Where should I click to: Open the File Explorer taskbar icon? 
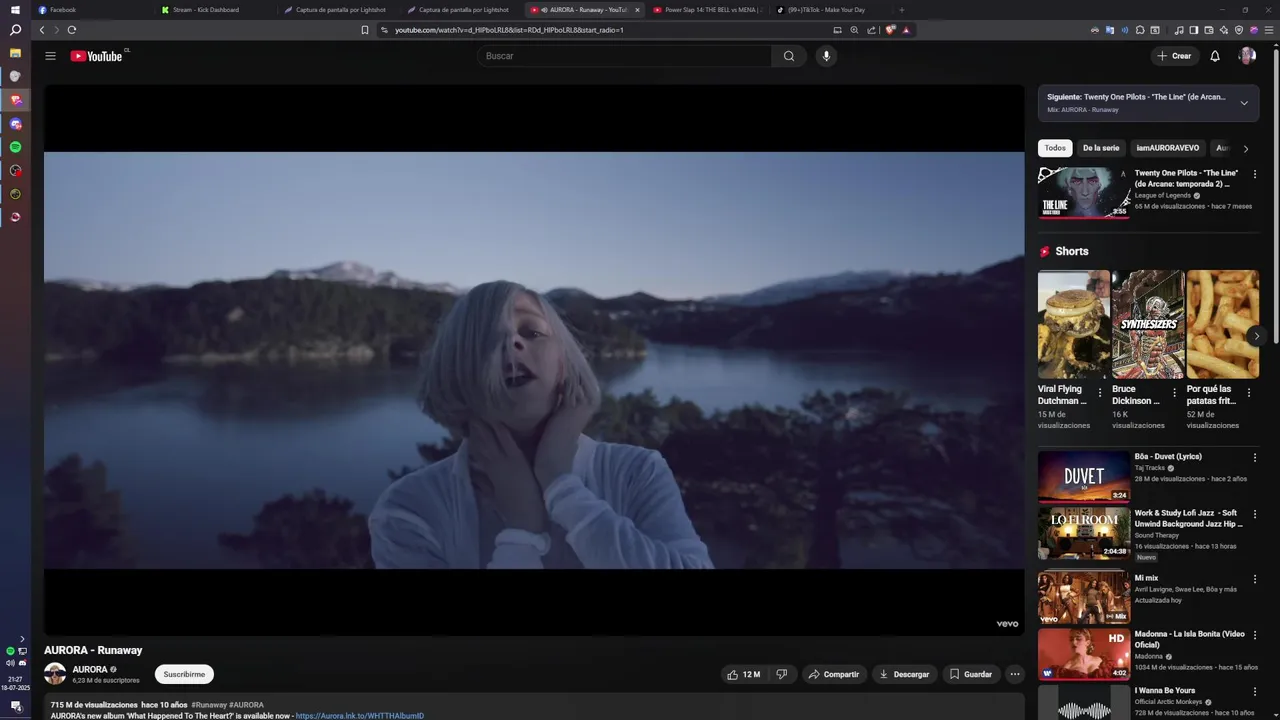pyautogui.click(x=15, y=53)
